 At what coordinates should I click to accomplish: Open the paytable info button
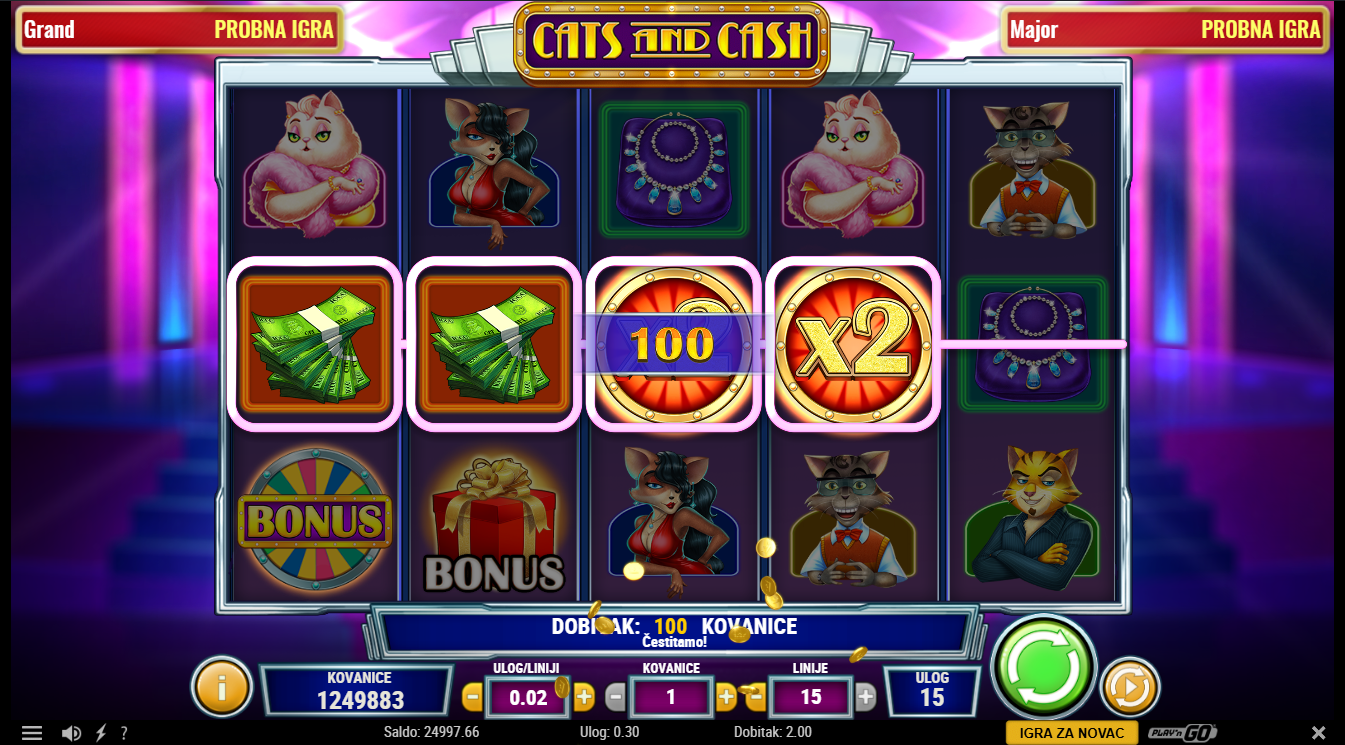click(221, 686)
